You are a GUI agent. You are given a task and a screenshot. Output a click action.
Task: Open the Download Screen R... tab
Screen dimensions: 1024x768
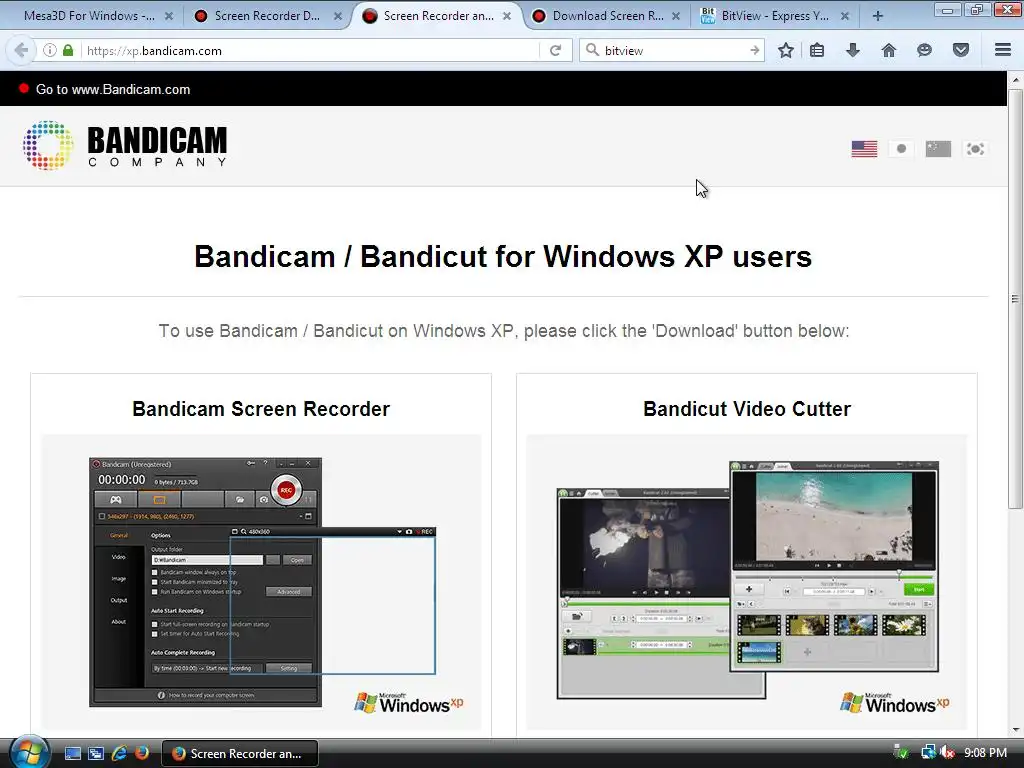click(607, 16)
